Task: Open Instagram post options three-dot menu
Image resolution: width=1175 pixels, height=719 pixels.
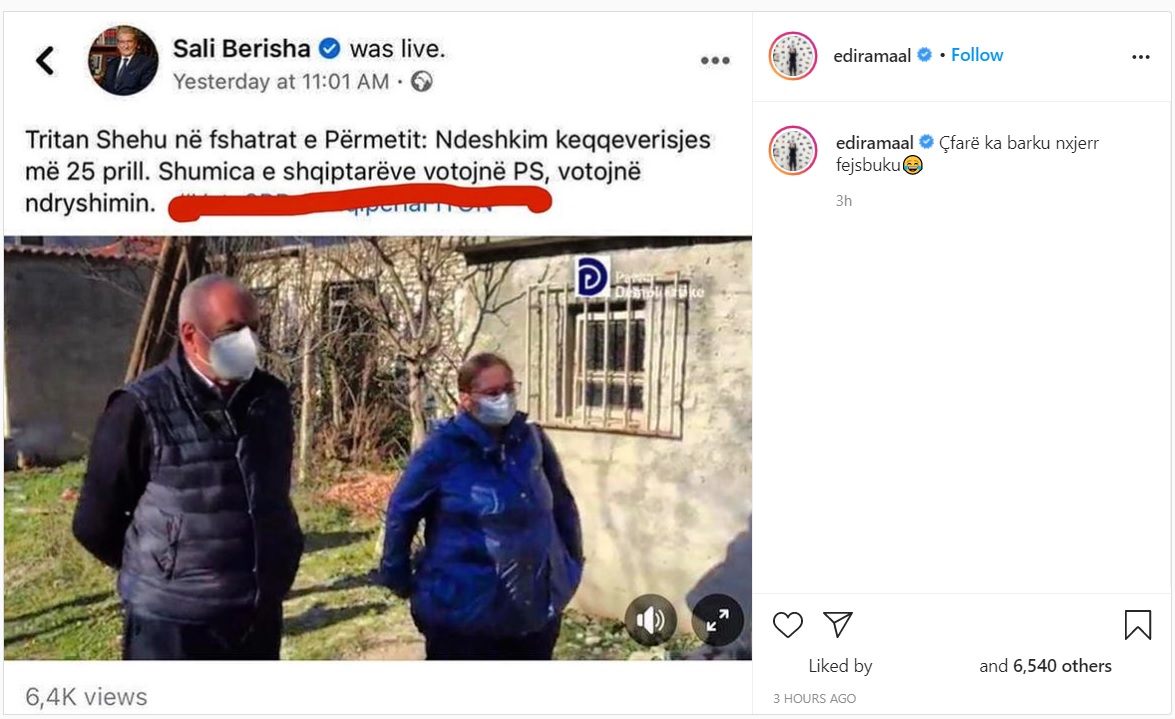Action: (x=1141, y=57)
